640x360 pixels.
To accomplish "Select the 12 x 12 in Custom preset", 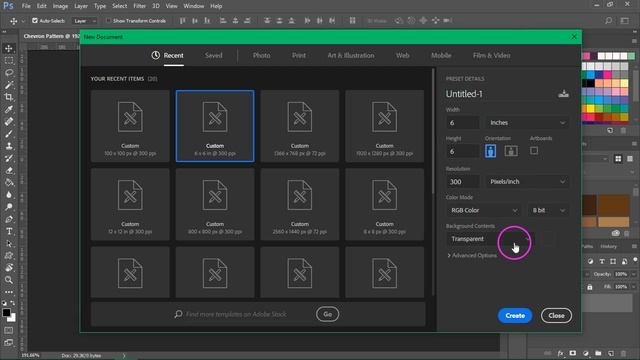I will (x=130, y=204).
